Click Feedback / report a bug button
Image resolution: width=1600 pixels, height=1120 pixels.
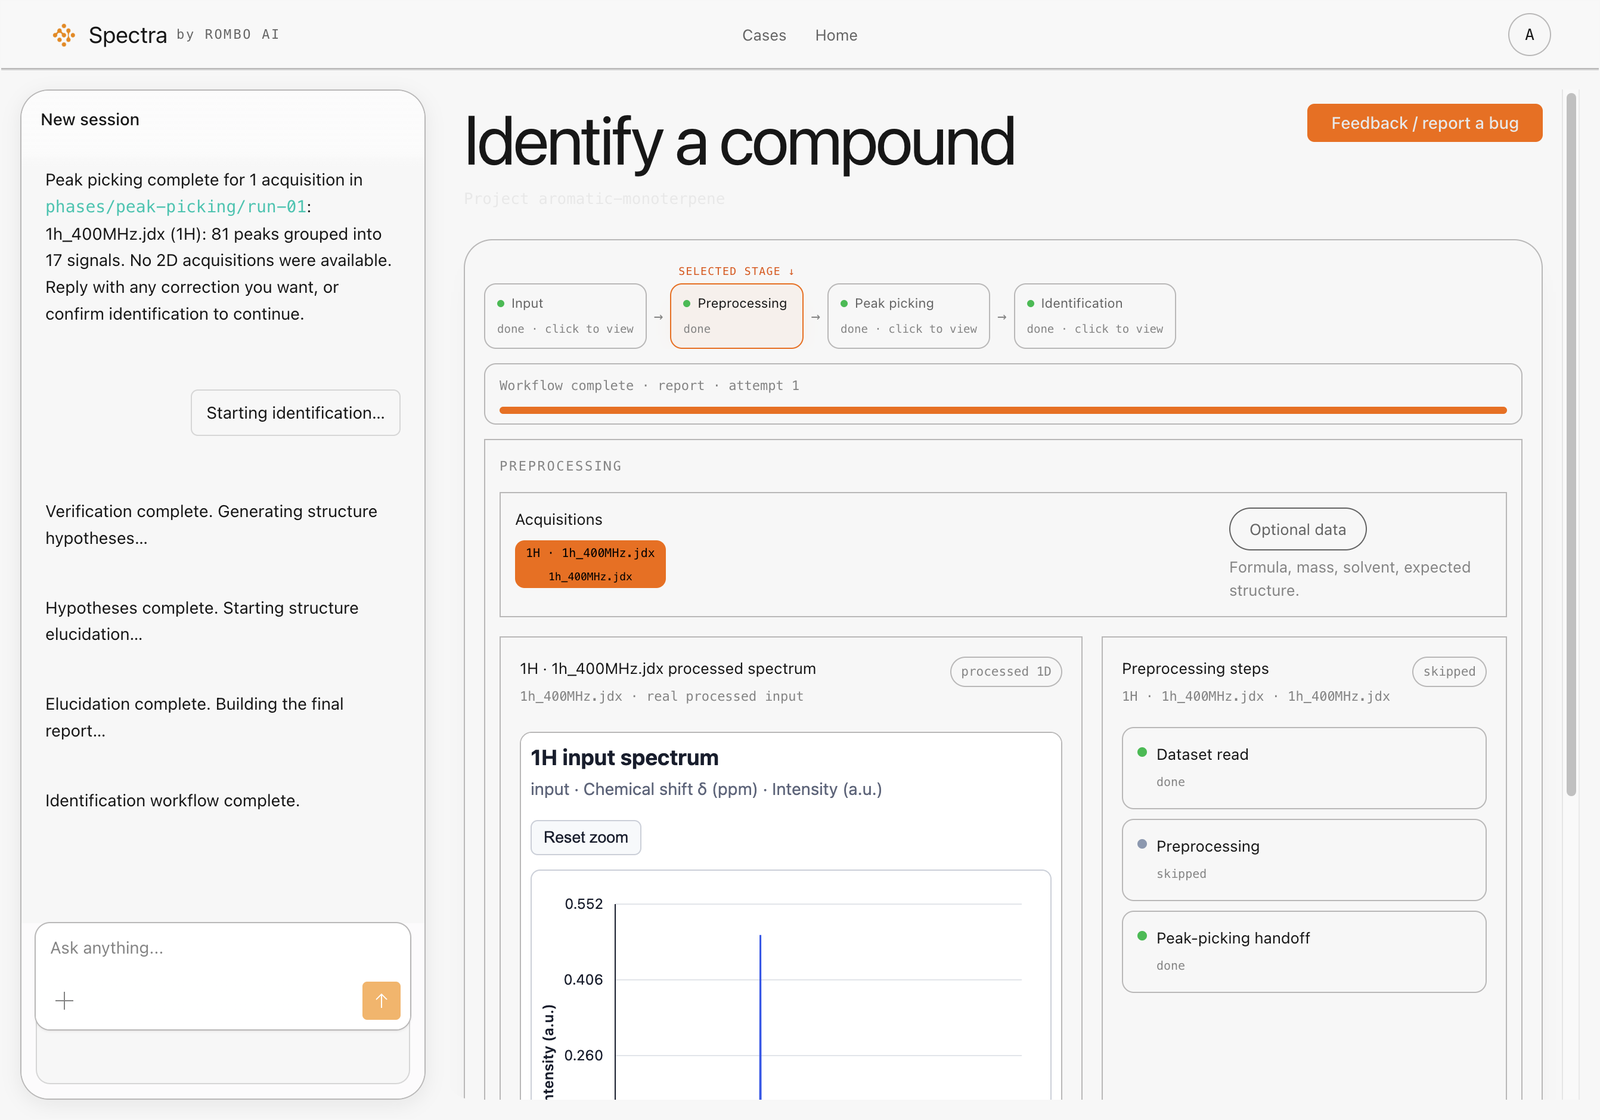[1424, 123]
